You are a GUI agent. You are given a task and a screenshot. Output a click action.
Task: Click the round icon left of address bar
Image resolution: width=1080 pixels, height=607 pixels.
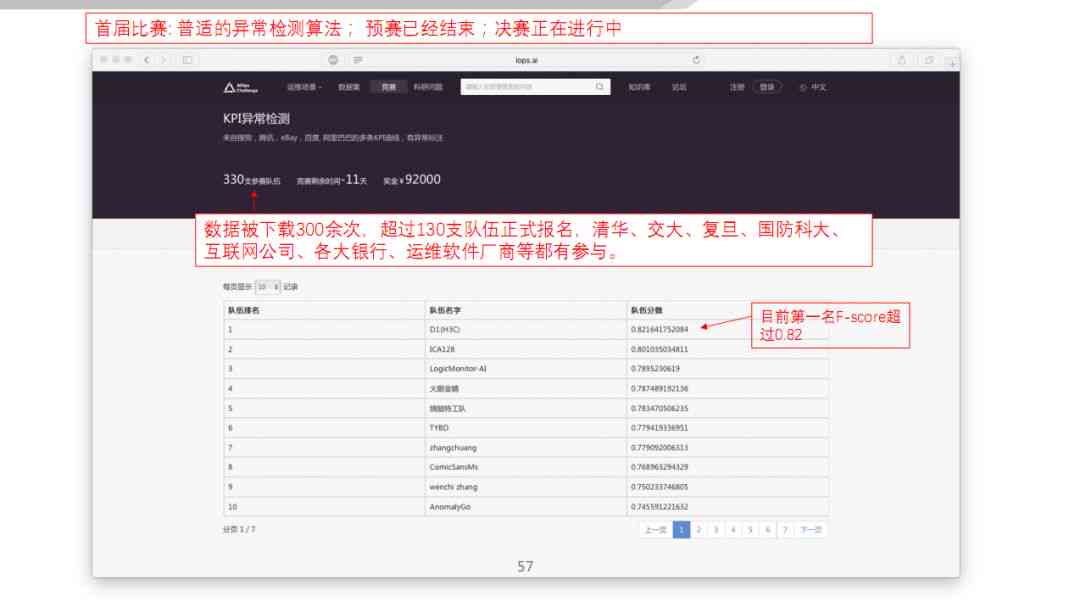[x=333, y=60]
